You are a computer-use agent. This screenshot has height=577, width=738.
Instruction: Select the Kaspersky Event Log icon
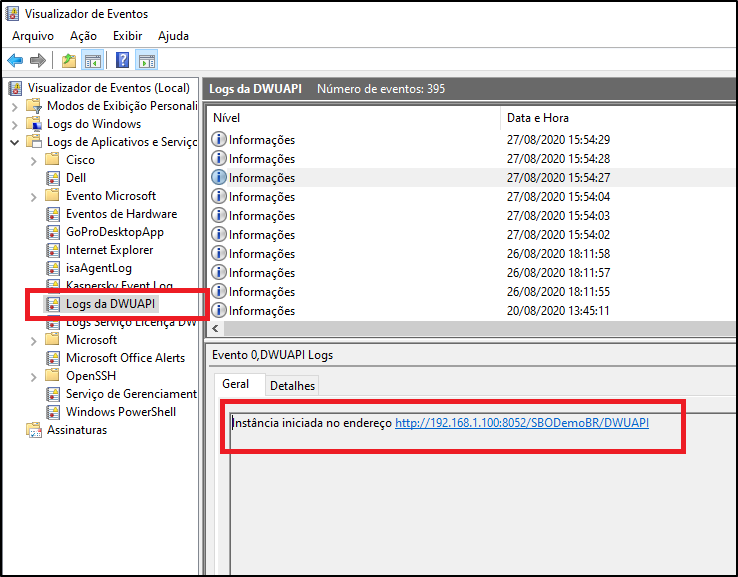point(54,286)
